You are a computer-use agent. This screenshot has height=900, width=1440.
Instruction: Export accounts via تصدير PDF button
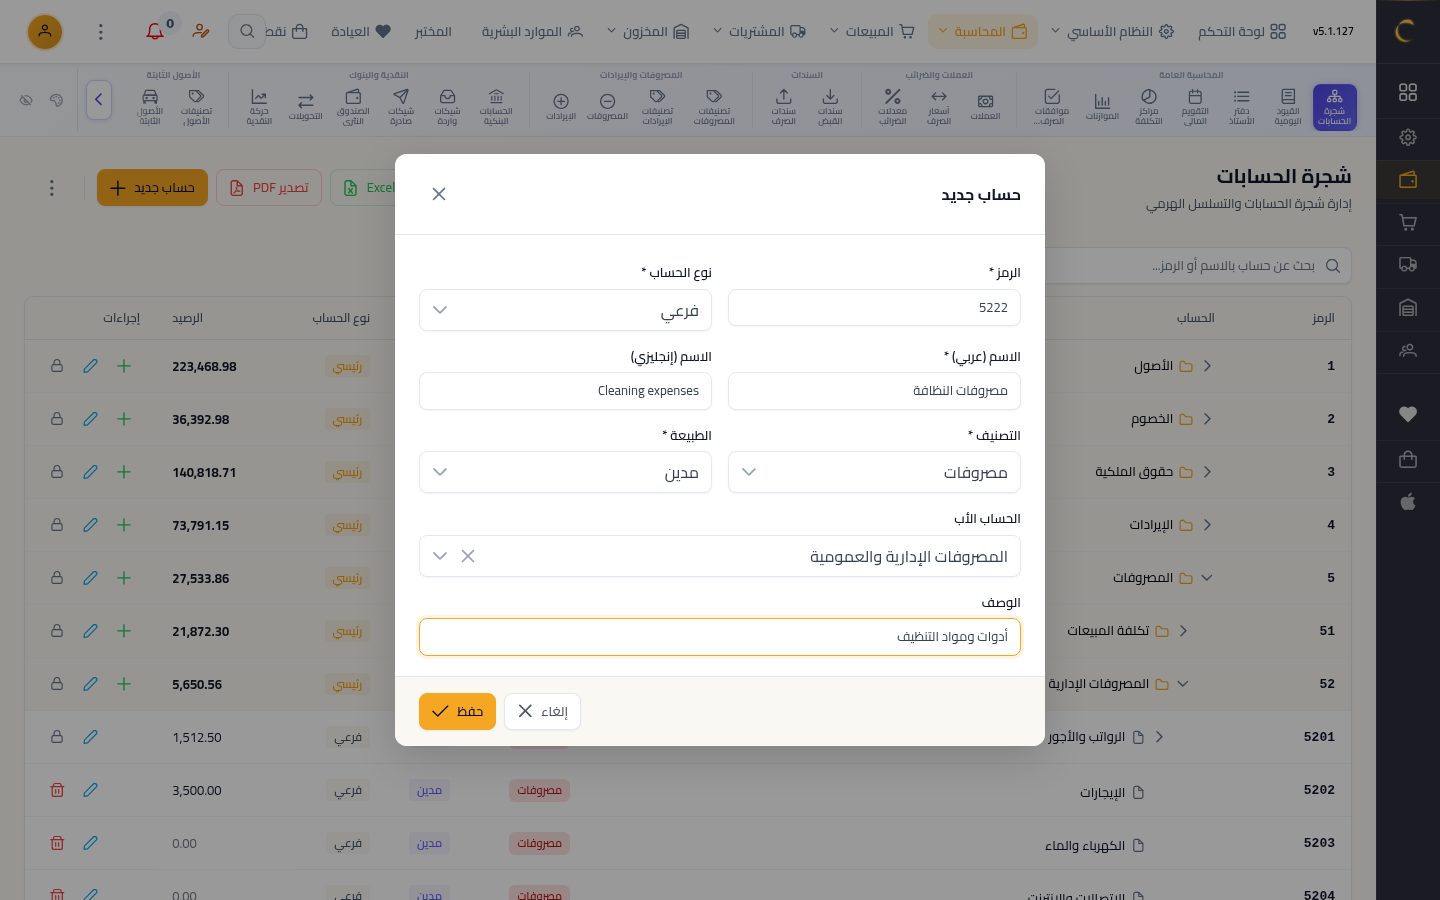click(269, 188)
